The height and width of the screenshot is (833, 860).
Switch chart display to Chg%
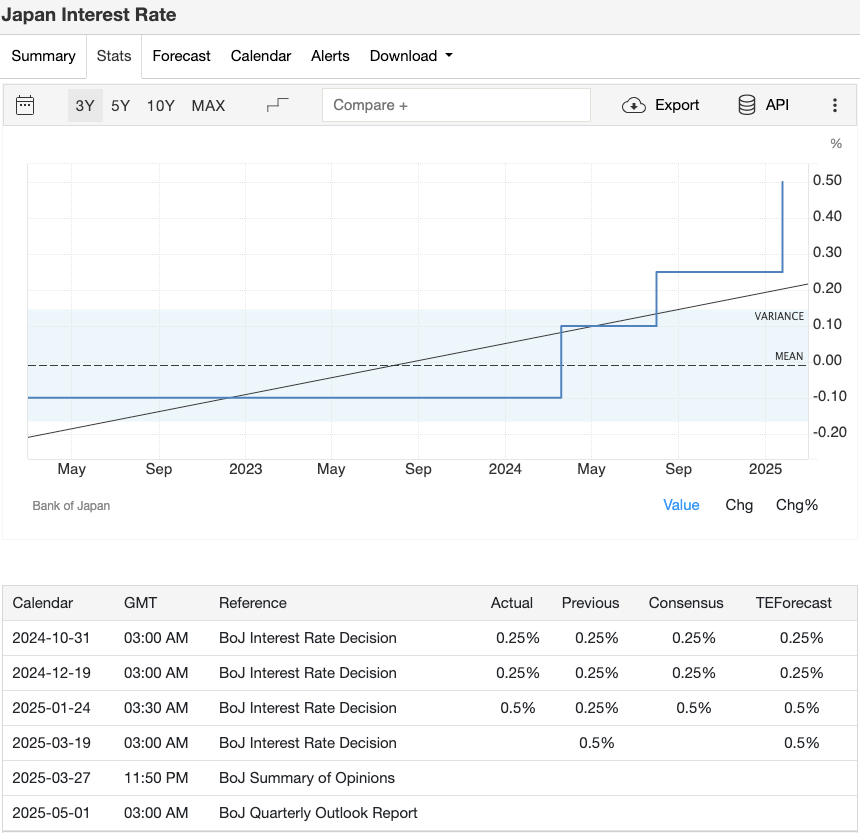797,505
